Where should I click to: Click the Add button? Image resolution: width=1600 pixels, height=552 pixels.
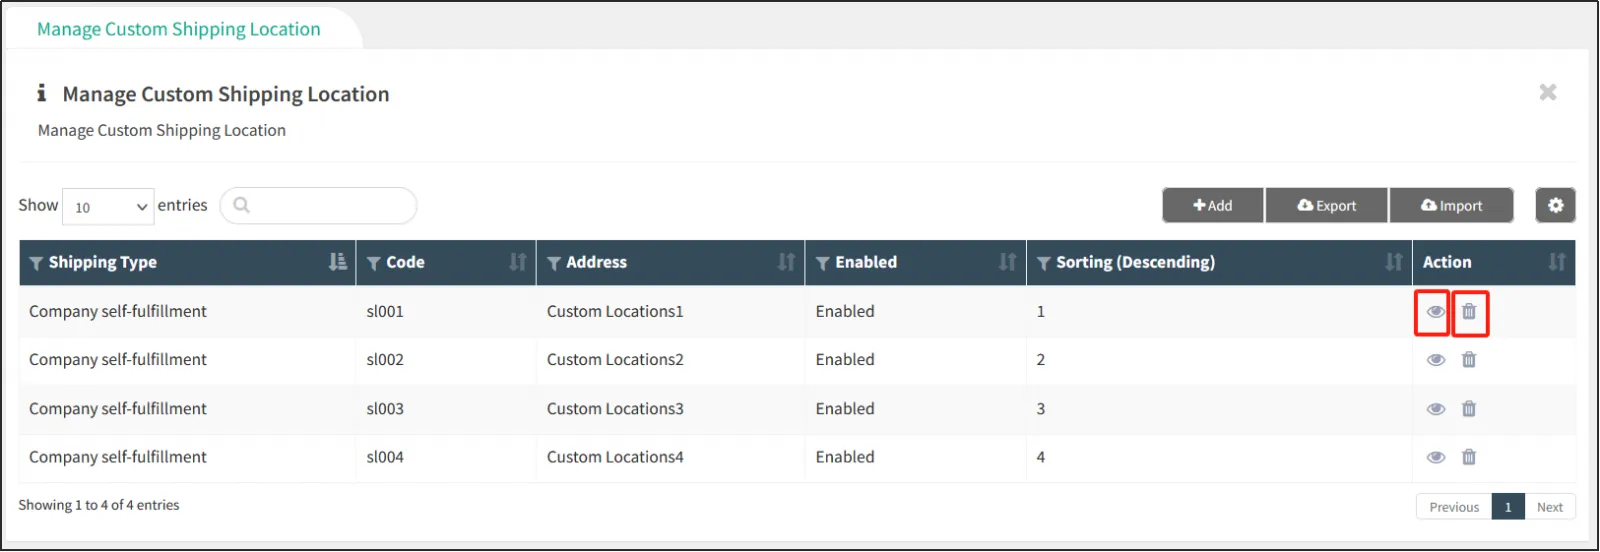(1212, 206)
